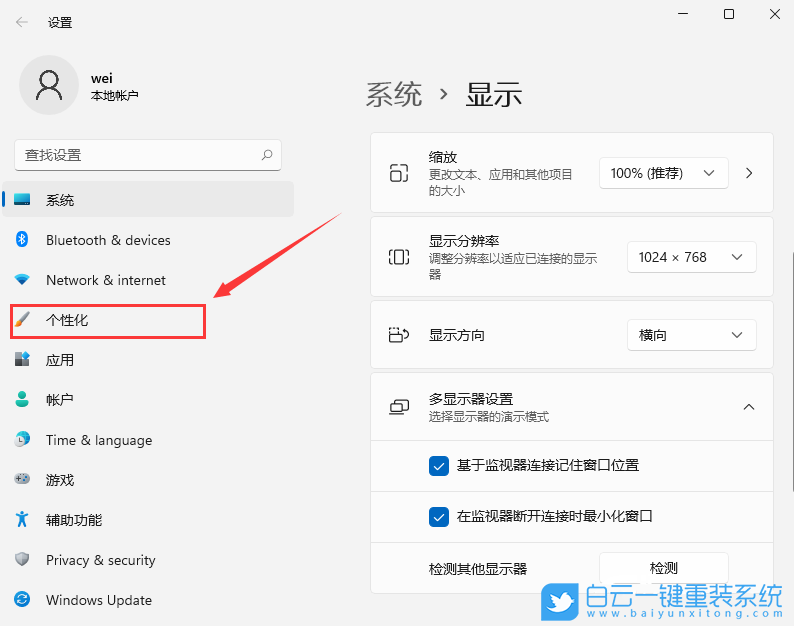
Task: Open Privacy & security settings
Action: point(148,560)
